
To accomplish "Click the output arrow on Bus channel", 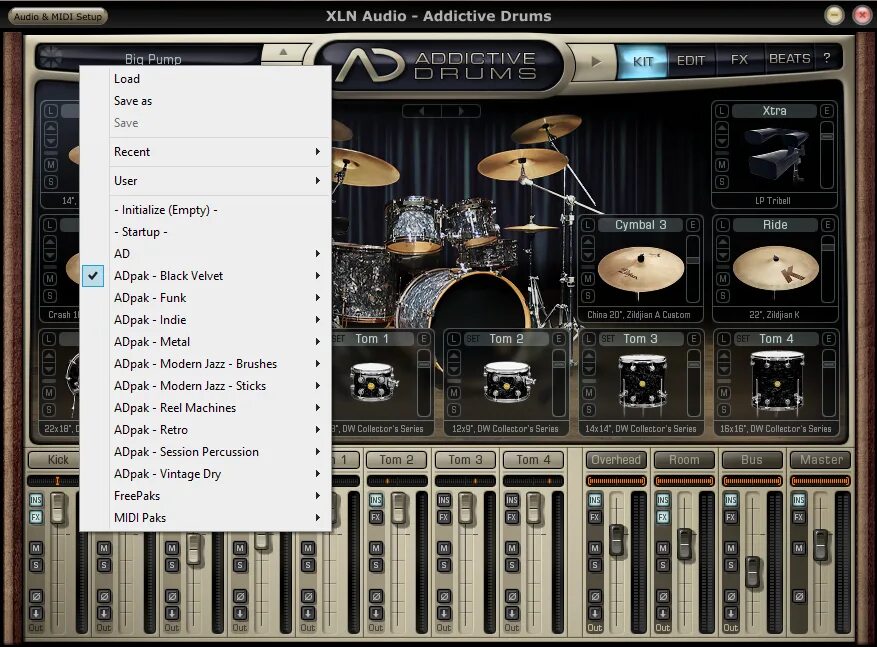I will click(x=731, y=613).
